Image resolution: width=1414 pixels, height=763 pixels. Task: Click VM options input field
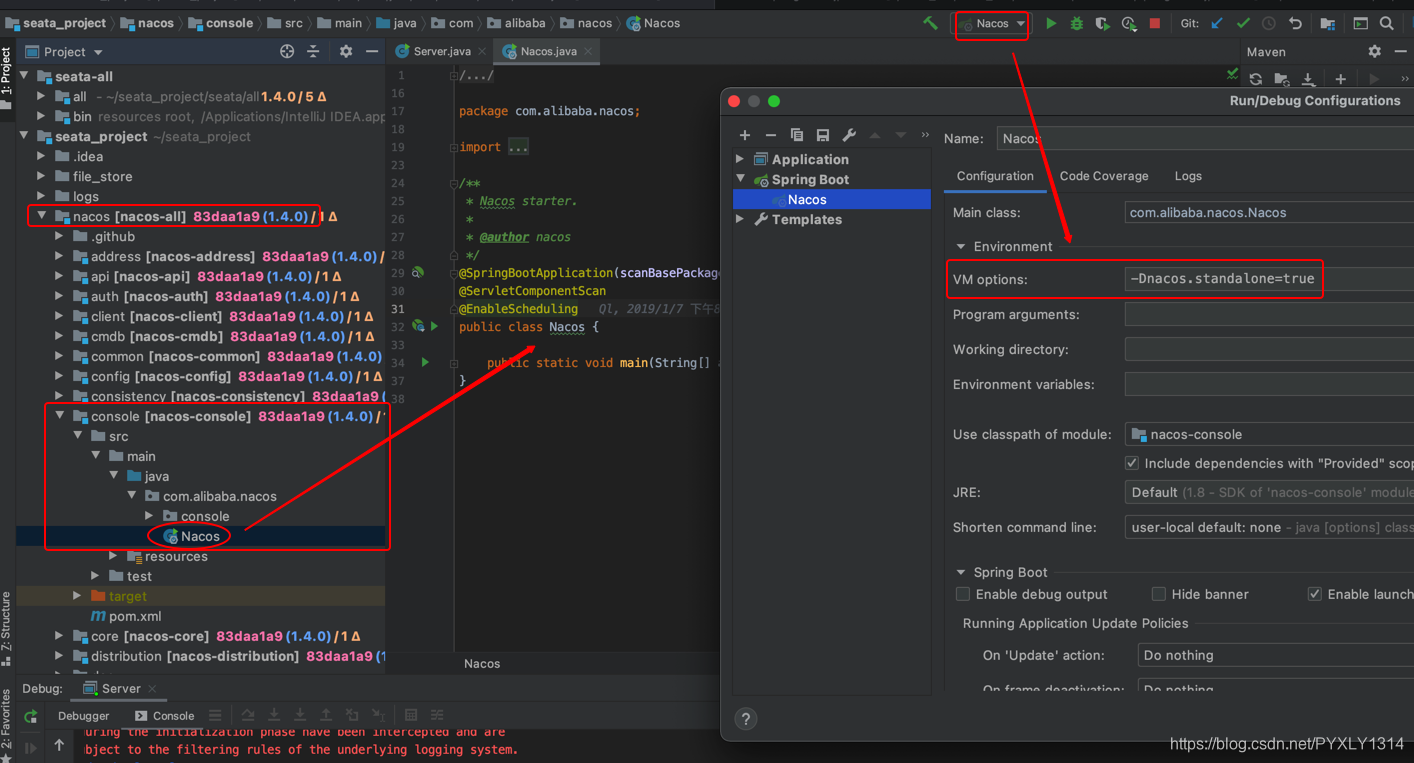[x=1269, y=279]
